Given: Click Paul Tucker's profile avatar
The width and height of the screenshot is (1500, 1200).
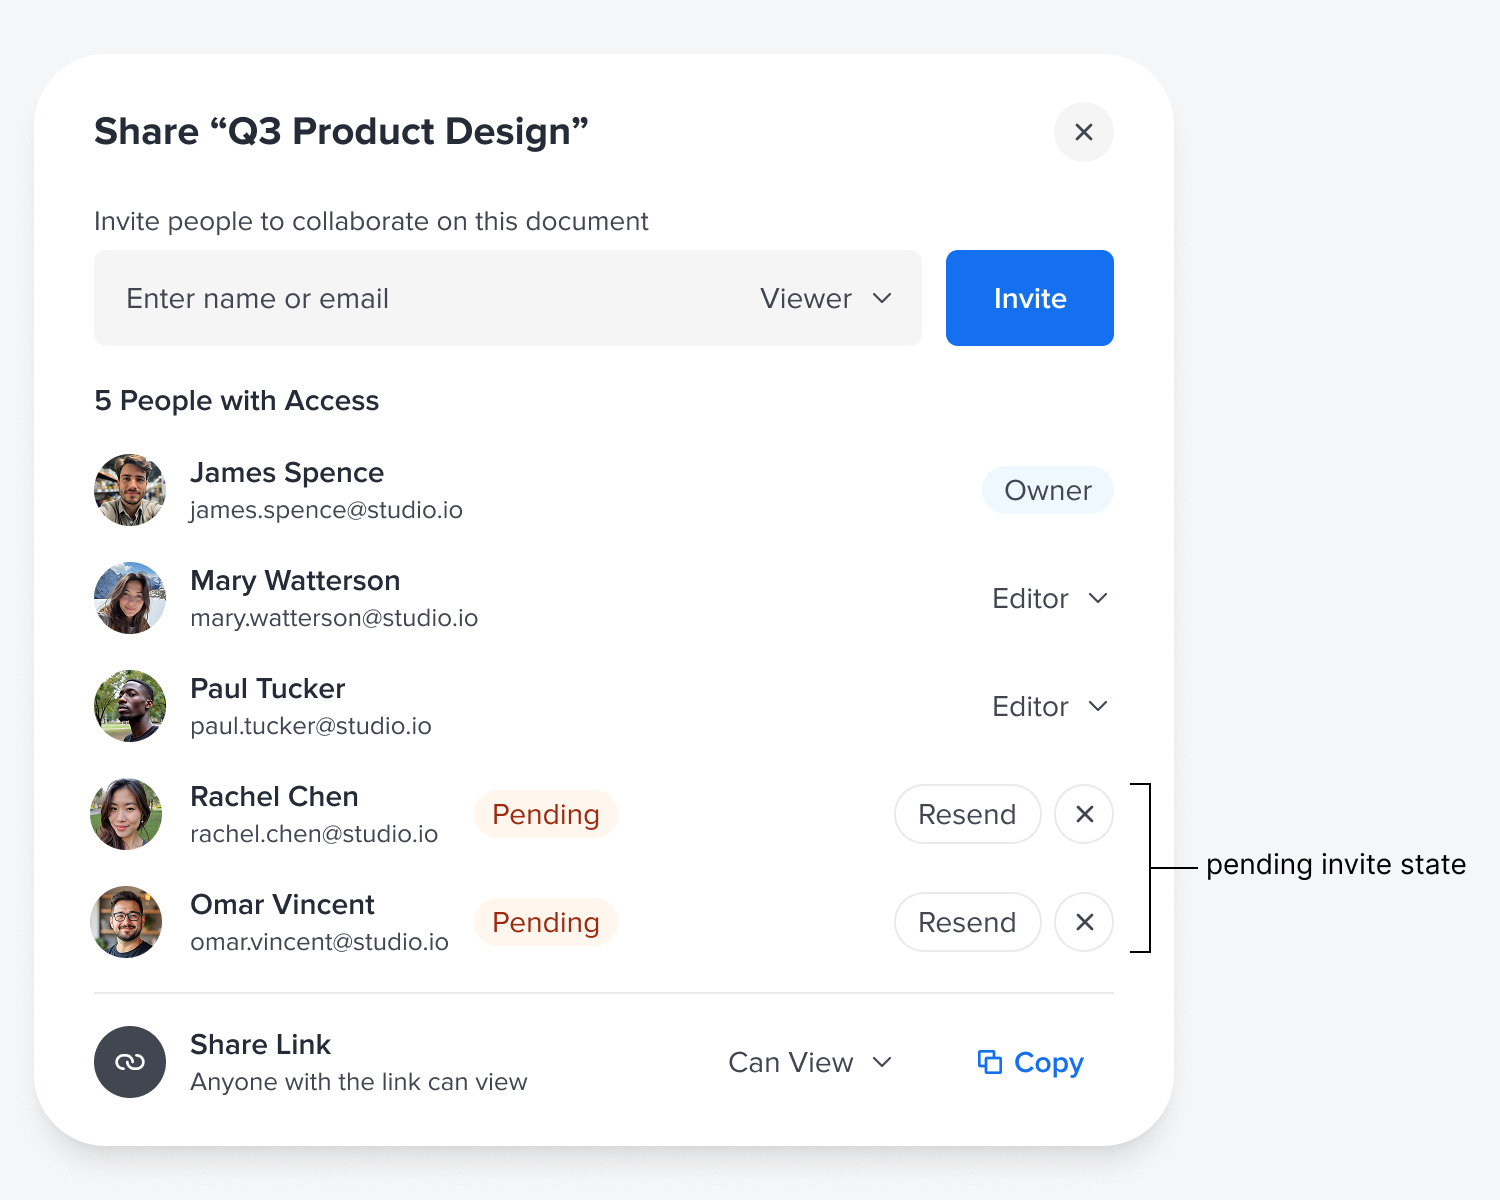Looking at the screenshot, I should pos(130,706).
